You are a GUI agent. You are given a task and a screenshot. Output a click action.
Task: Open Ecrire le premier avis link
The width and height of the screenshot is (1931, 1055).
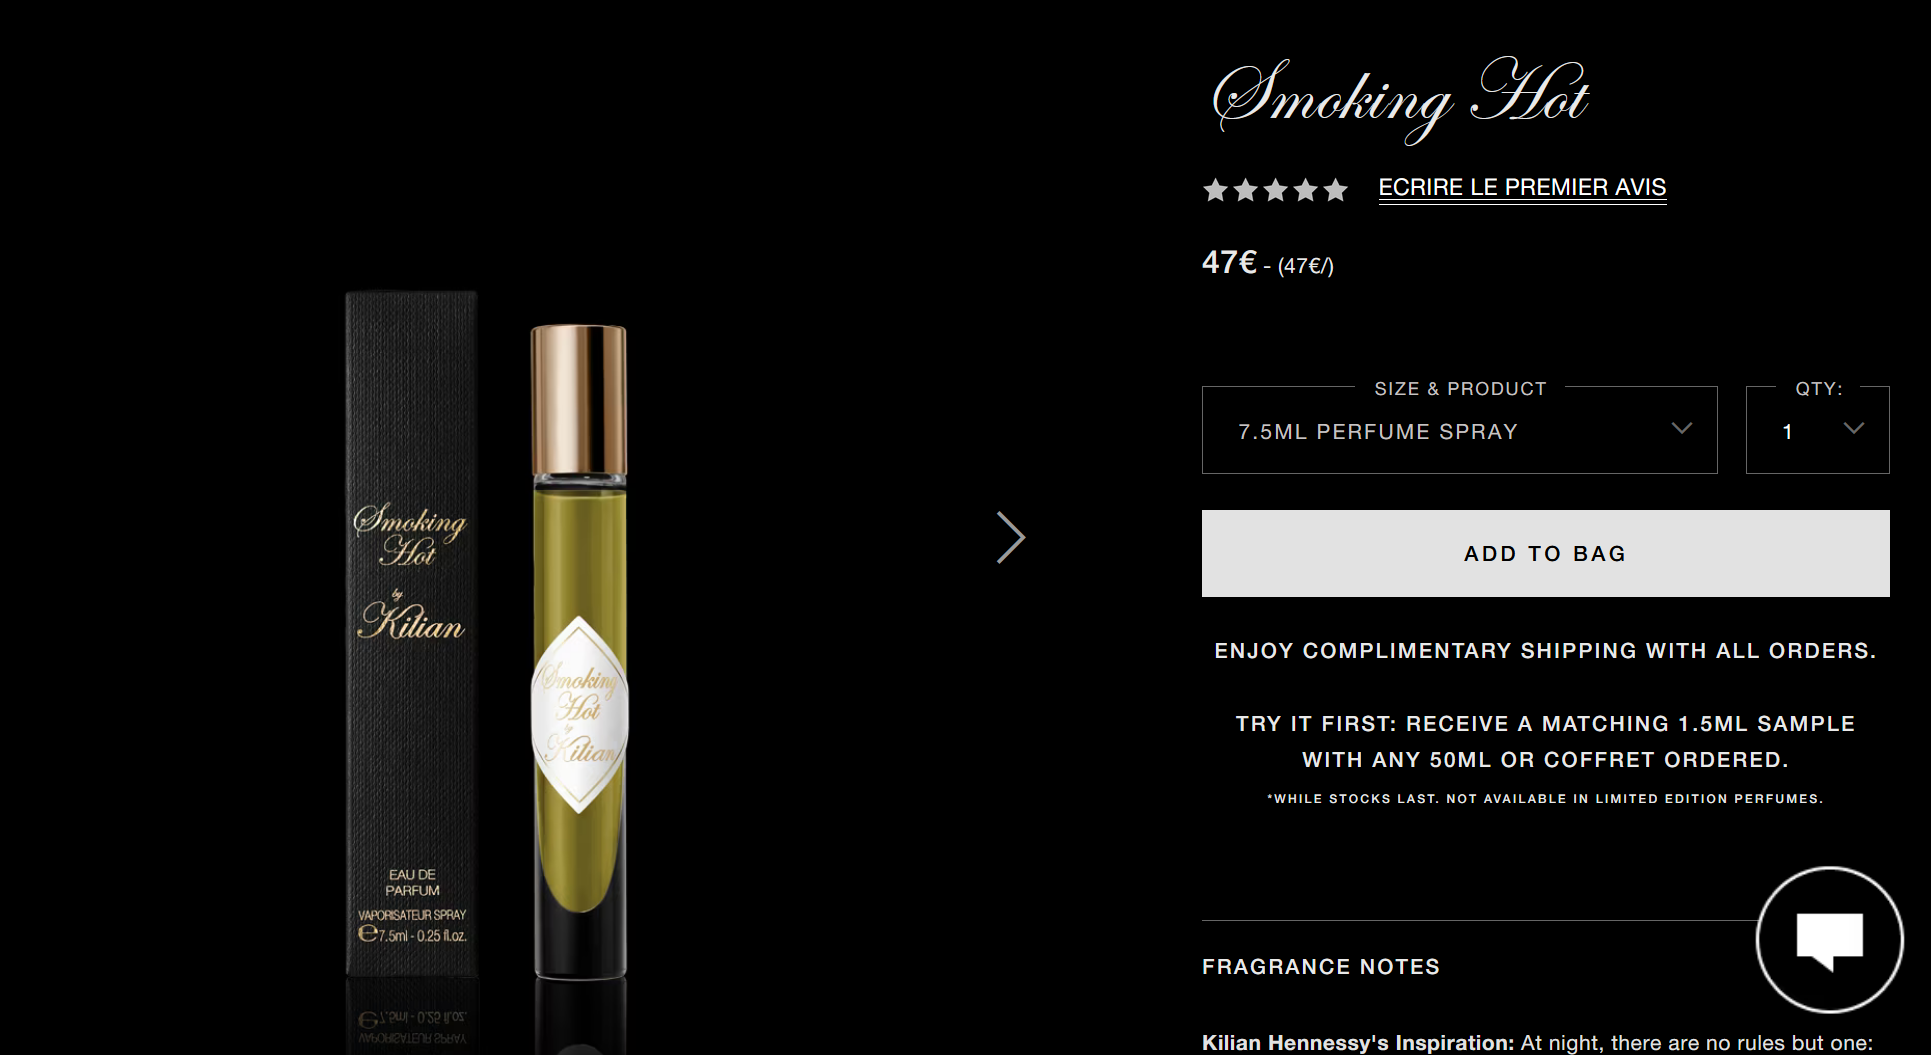[x=1522, y=188]
